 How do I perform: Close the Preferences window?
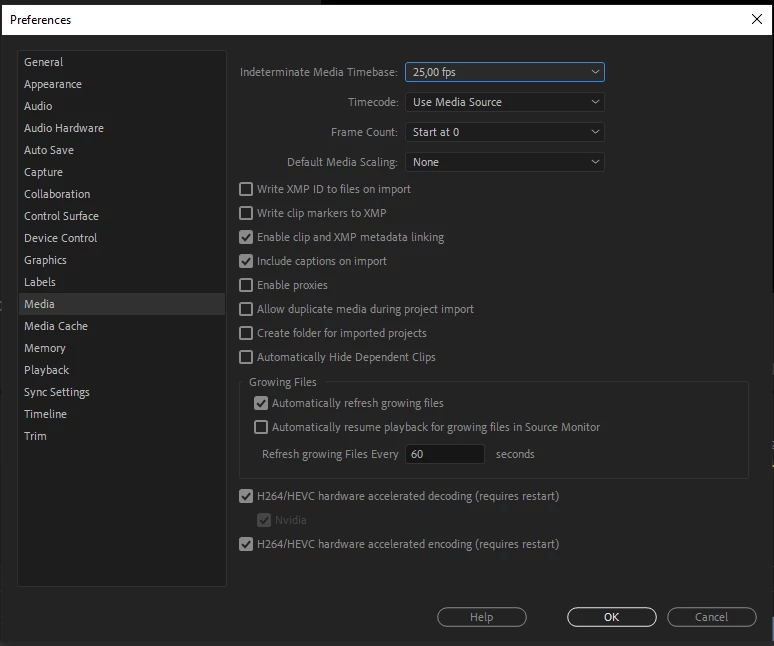pos(757,19)
